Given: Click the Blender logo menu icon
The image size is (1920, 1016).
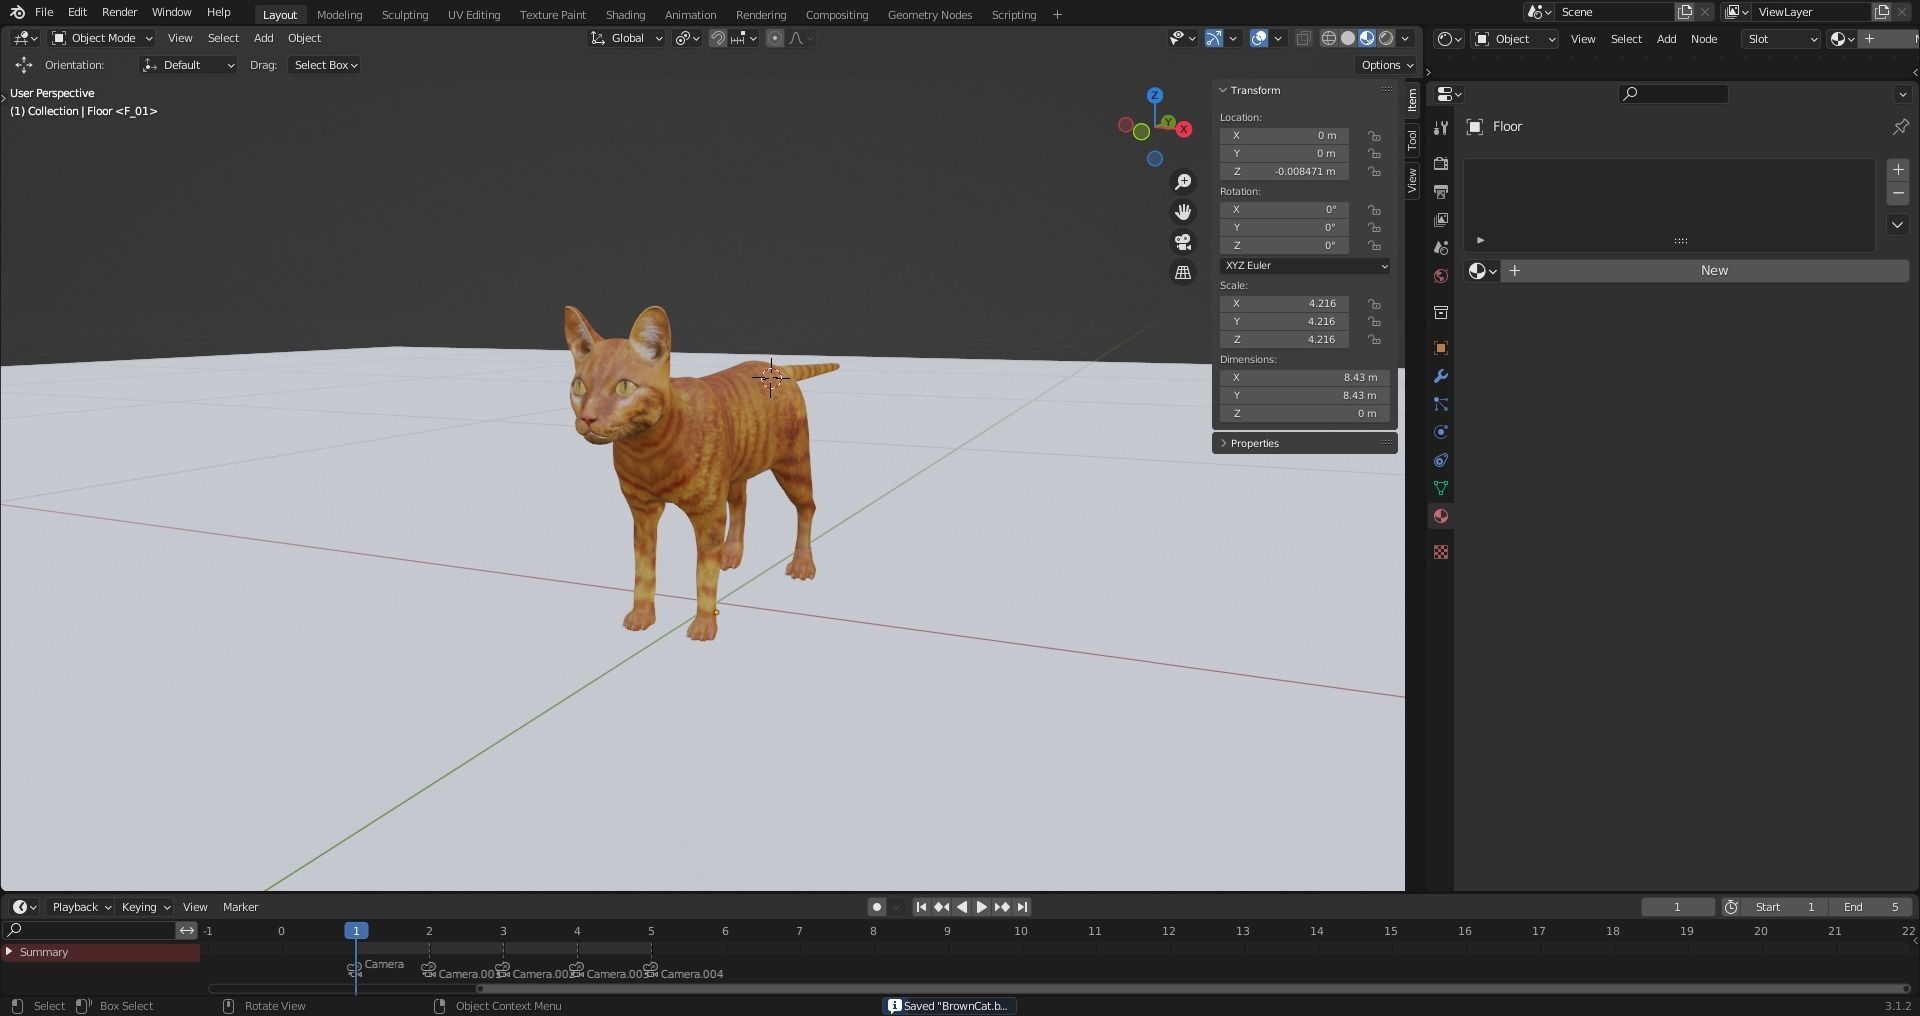Looking at the screenshot, I should [x=17, y=12].
